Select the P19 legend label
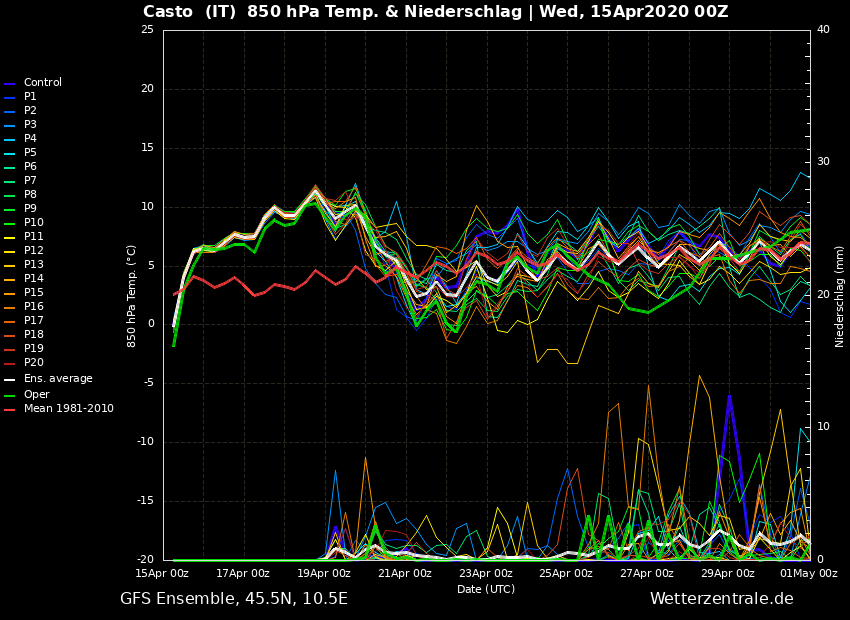Viewport: 850px width, 620px height. 33,348
